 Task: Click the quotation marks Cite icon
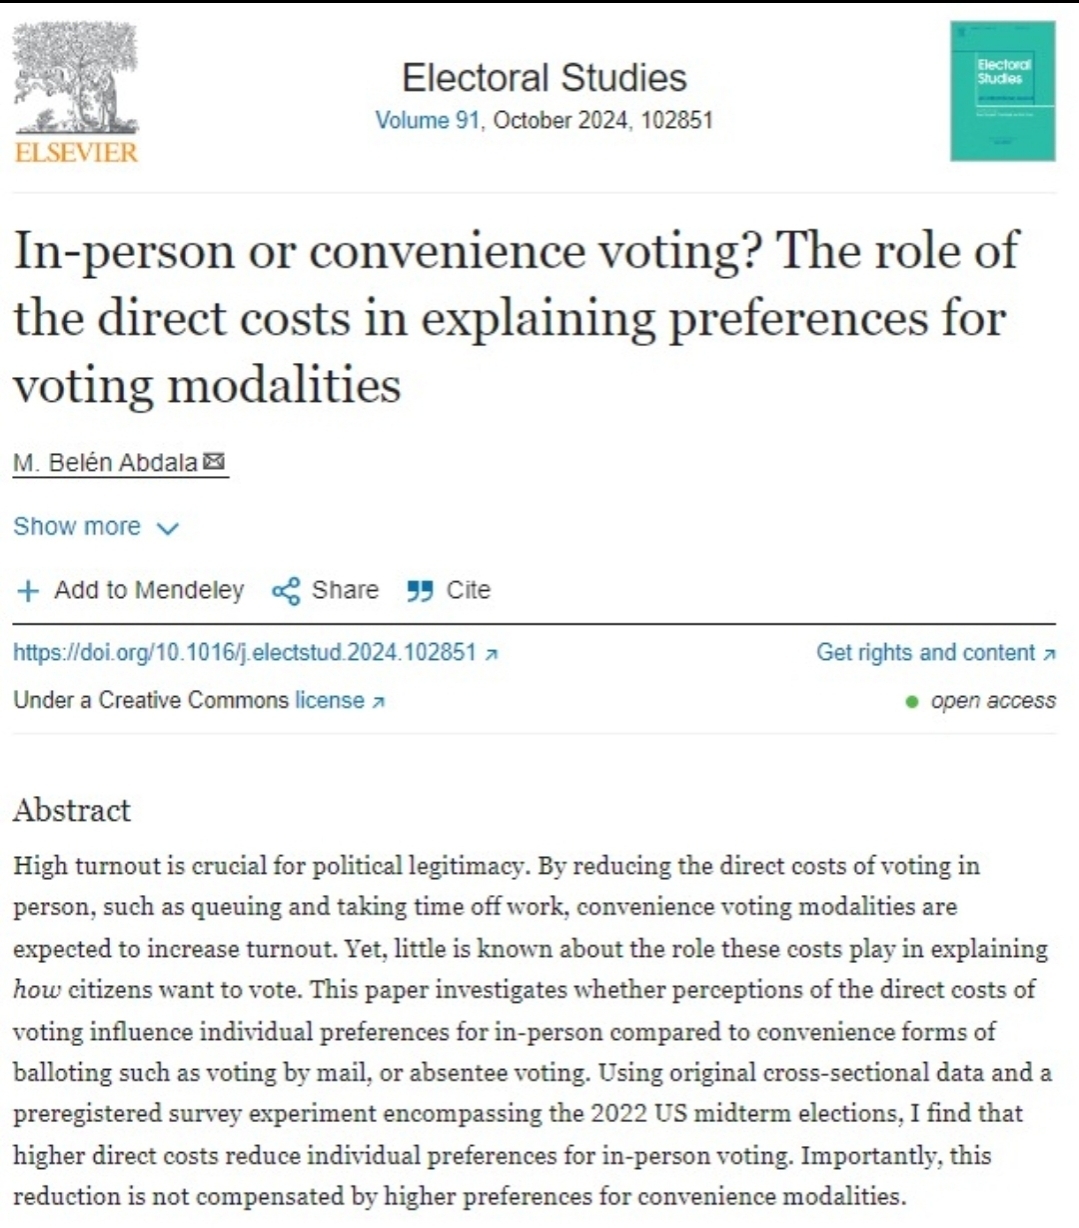point(420,591)
